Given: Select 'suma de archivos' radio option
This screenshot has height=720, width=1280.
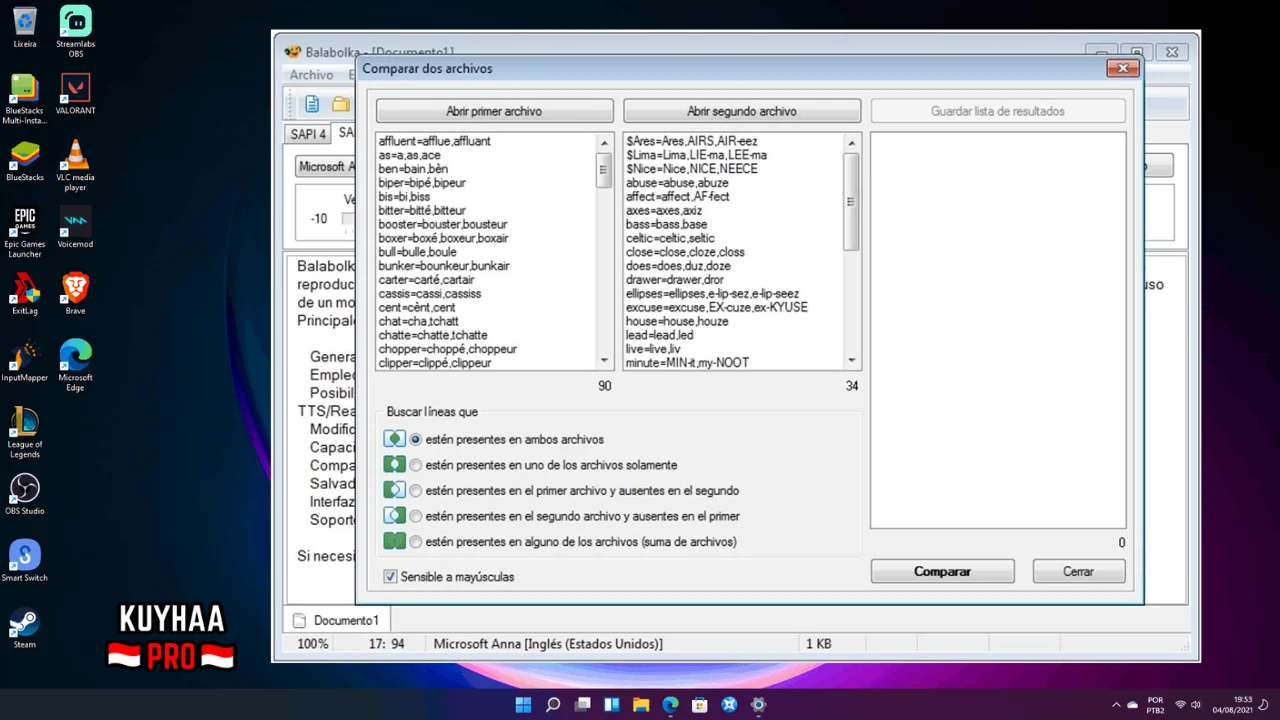Looking at the screenshot, I should (x=416, y=542).
